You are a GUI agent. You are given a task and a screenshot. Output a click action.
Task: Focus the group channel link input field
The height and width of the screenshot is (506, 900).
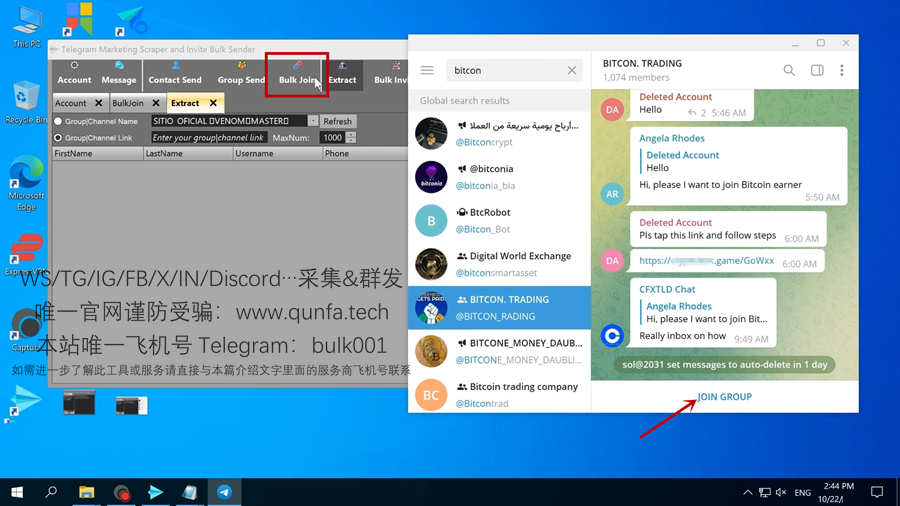(x=209, y=138)
